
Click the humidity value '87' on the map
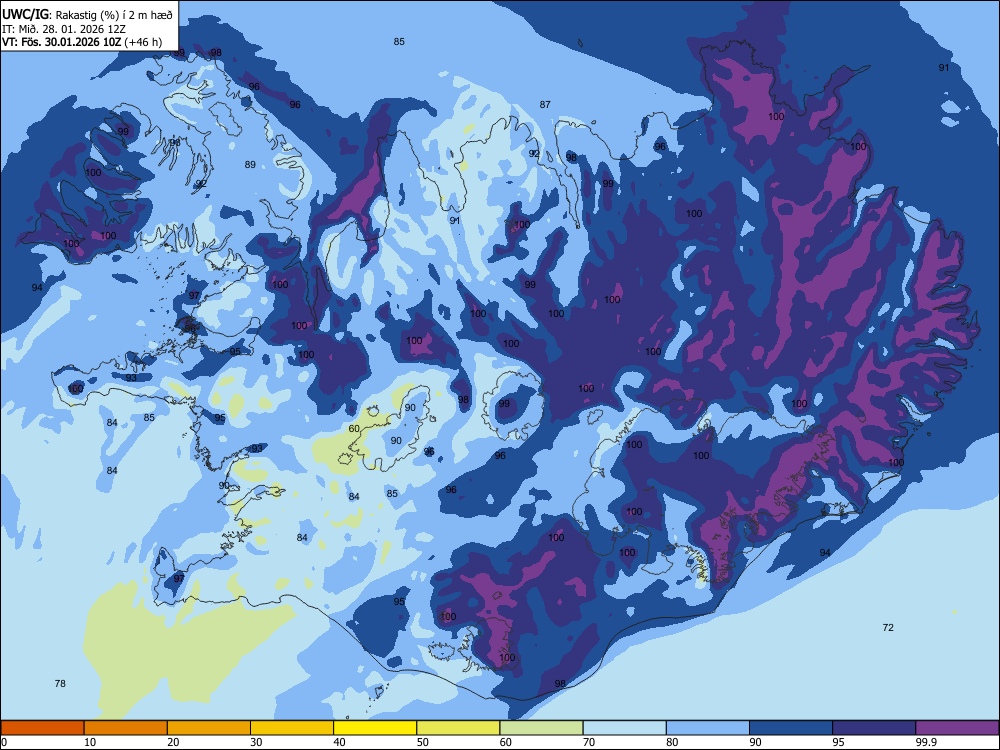[x=545, y=104]
